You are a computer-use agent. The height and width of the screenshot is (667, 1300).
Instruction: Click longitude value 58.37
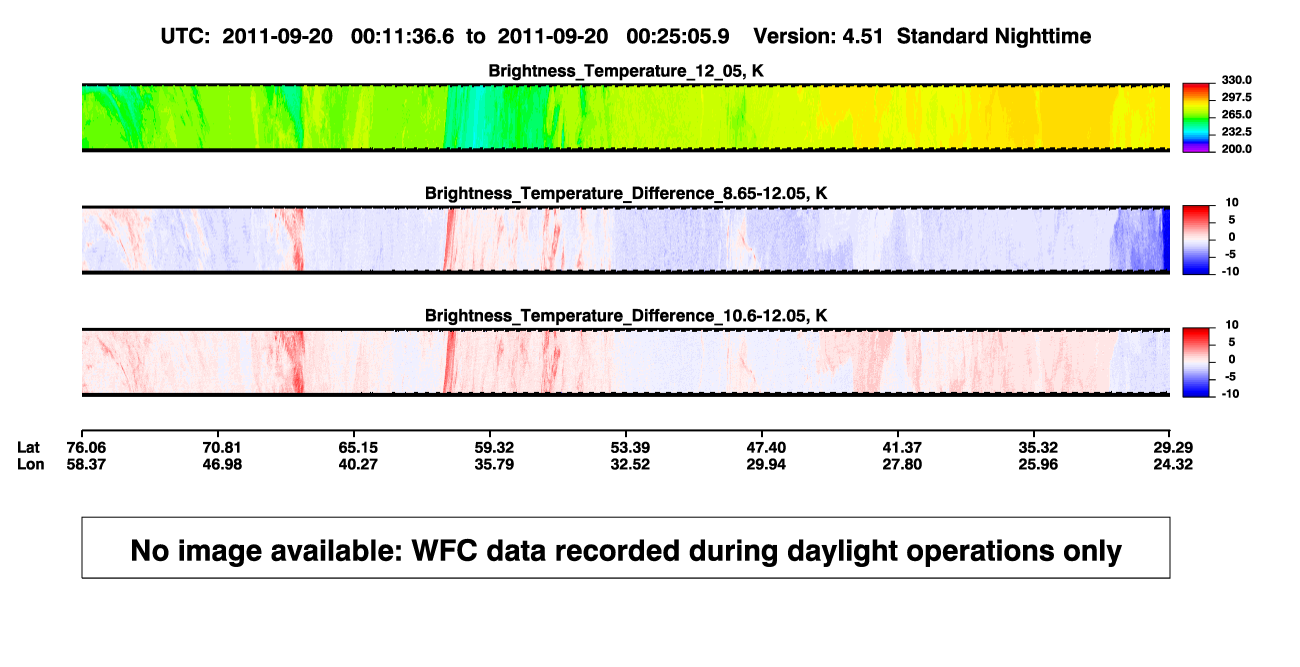click(86, 464)
